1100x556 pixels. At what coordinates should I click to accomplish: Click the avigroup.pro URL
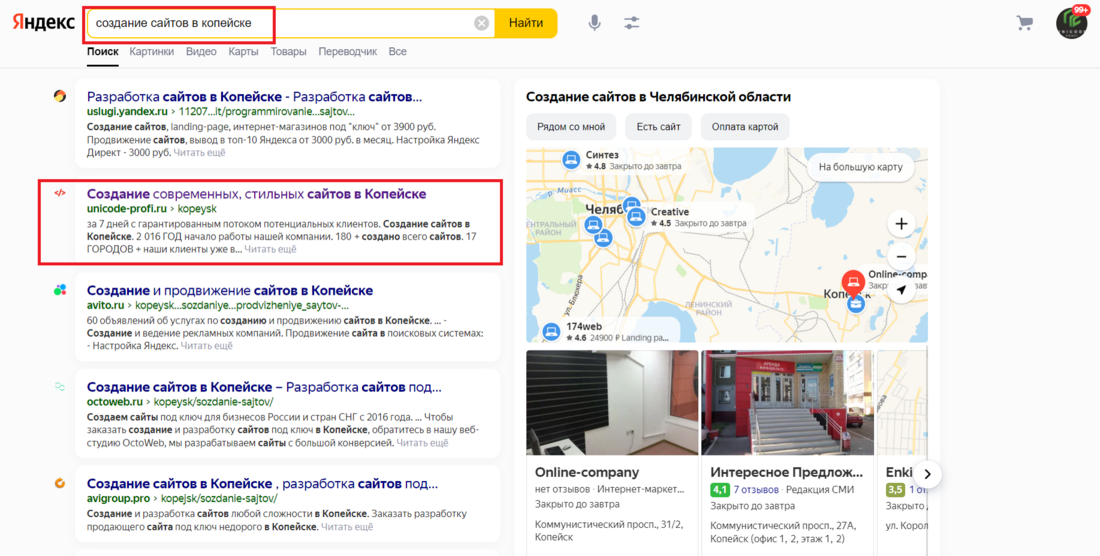pyautogui.click(x=119, y=499)
